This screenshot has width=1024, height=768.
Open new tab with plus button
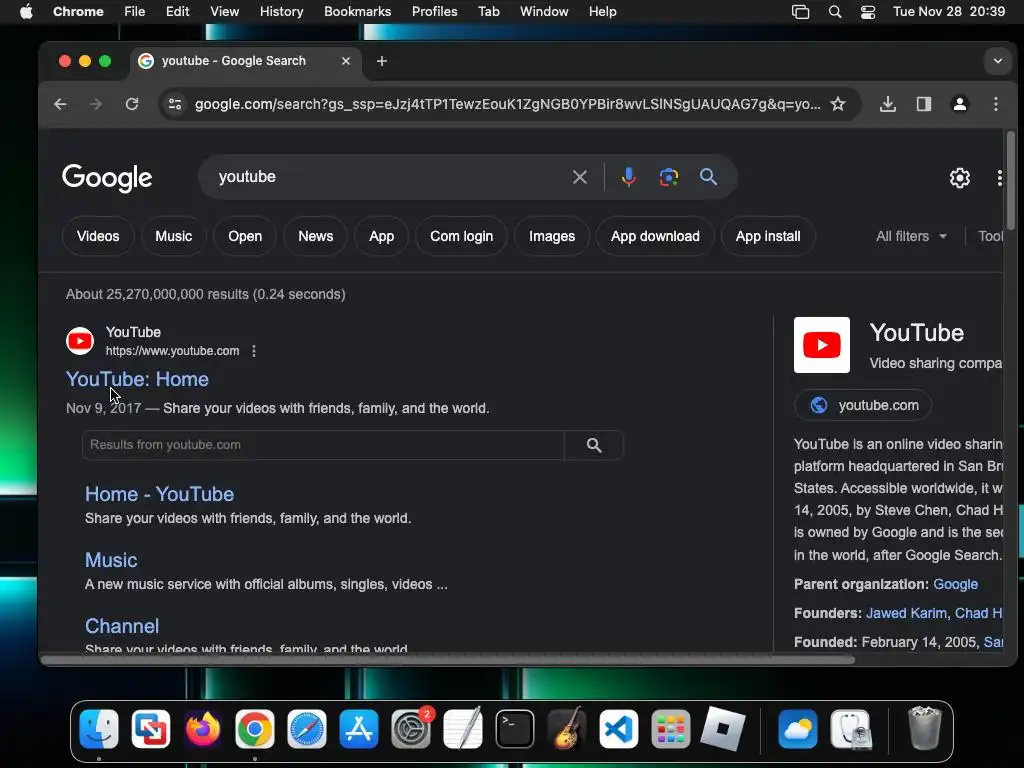click(382, 61)
